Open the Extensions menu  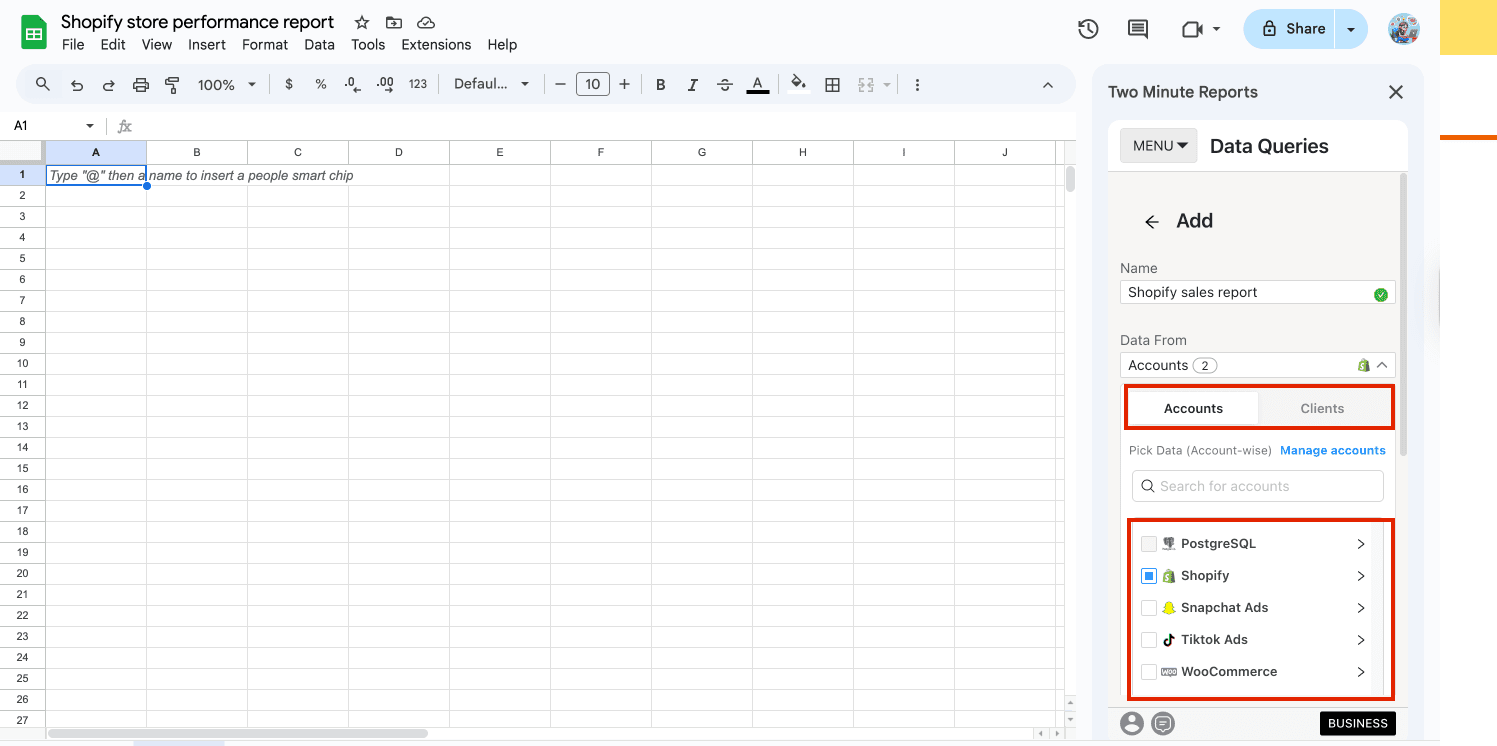436,45
